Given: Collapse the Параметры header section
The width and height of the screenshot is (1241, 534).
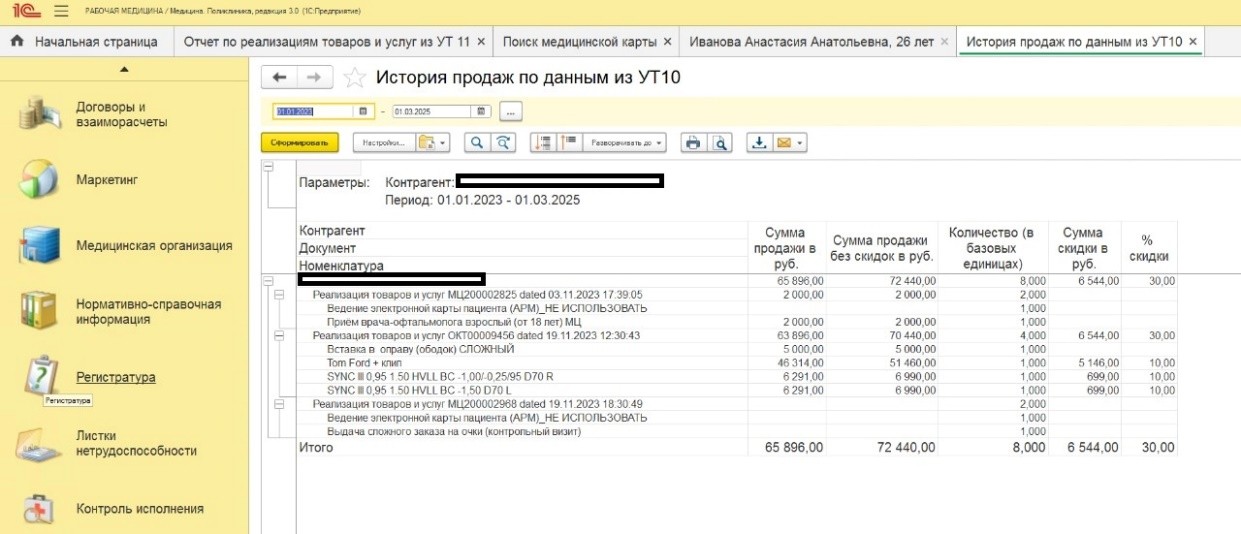Looking at the screenshot, I should [x=267, y=167].
